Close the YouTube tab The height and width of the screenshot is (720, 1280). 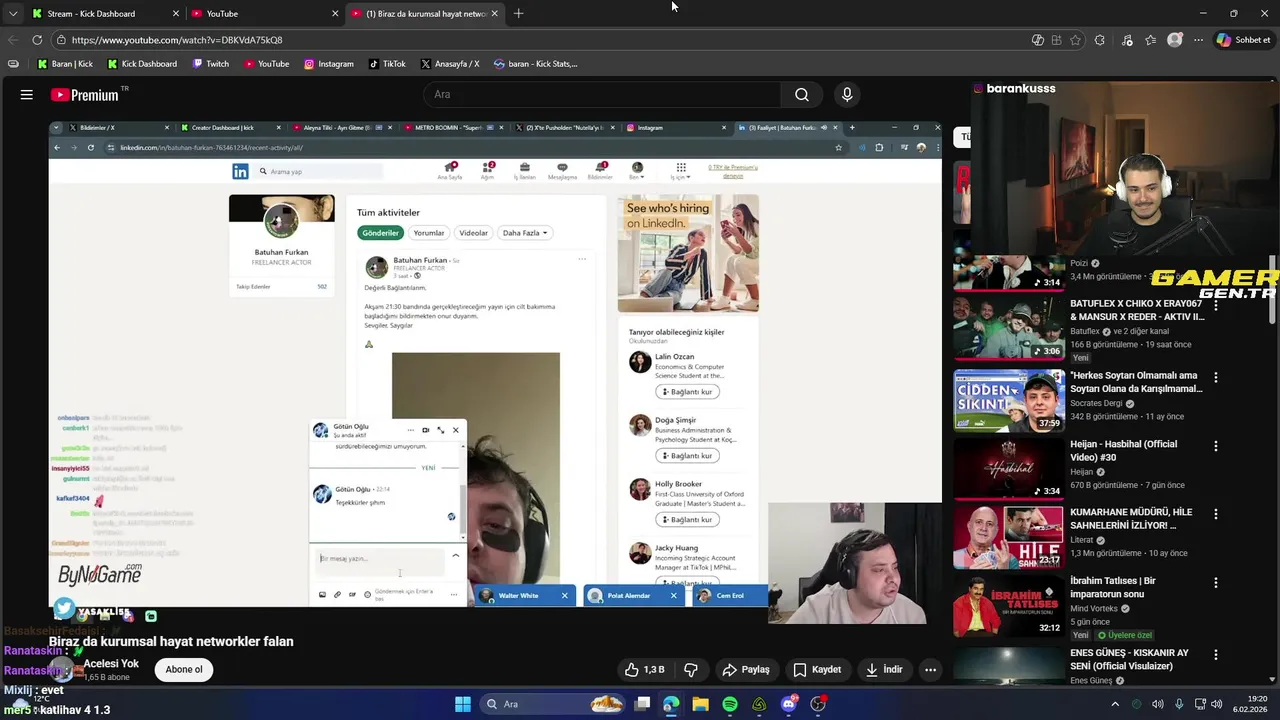coord(335,14)
